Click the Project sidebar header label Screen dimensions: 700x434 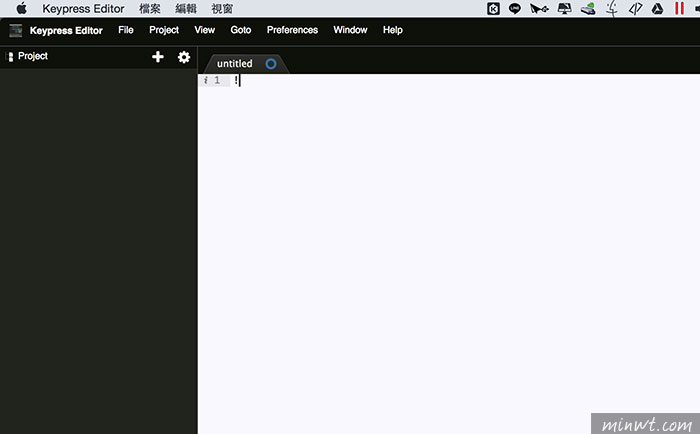[33, 56]
